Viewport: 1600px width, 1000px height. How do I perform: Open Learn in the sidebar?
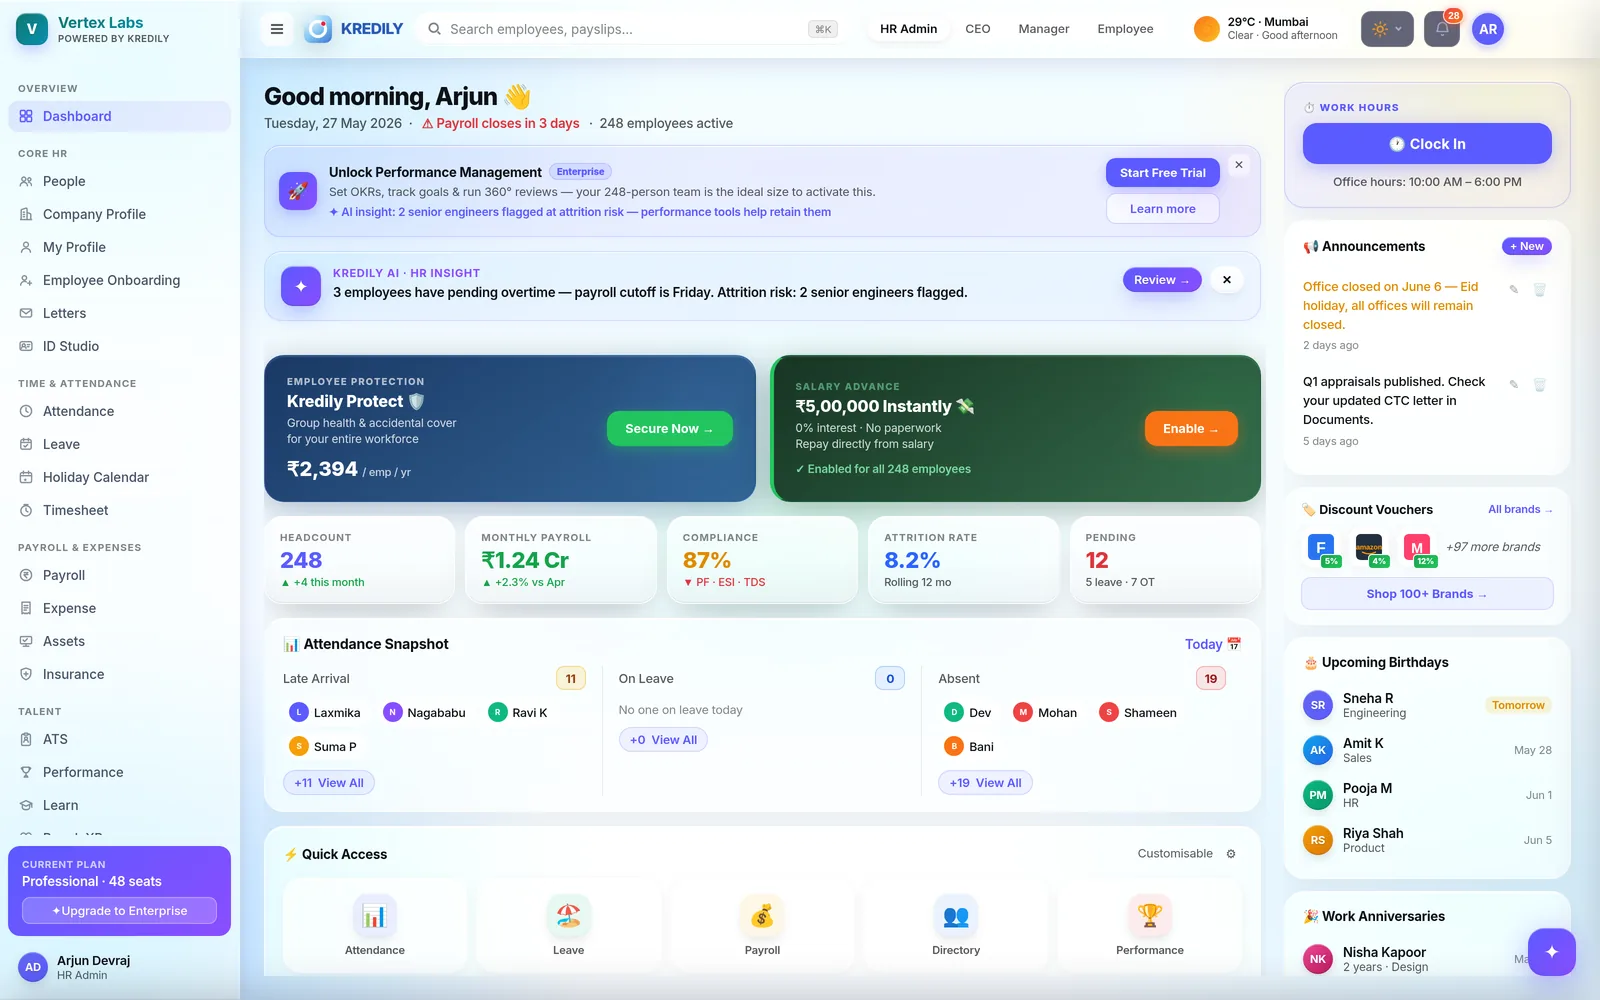pos(119,805)
